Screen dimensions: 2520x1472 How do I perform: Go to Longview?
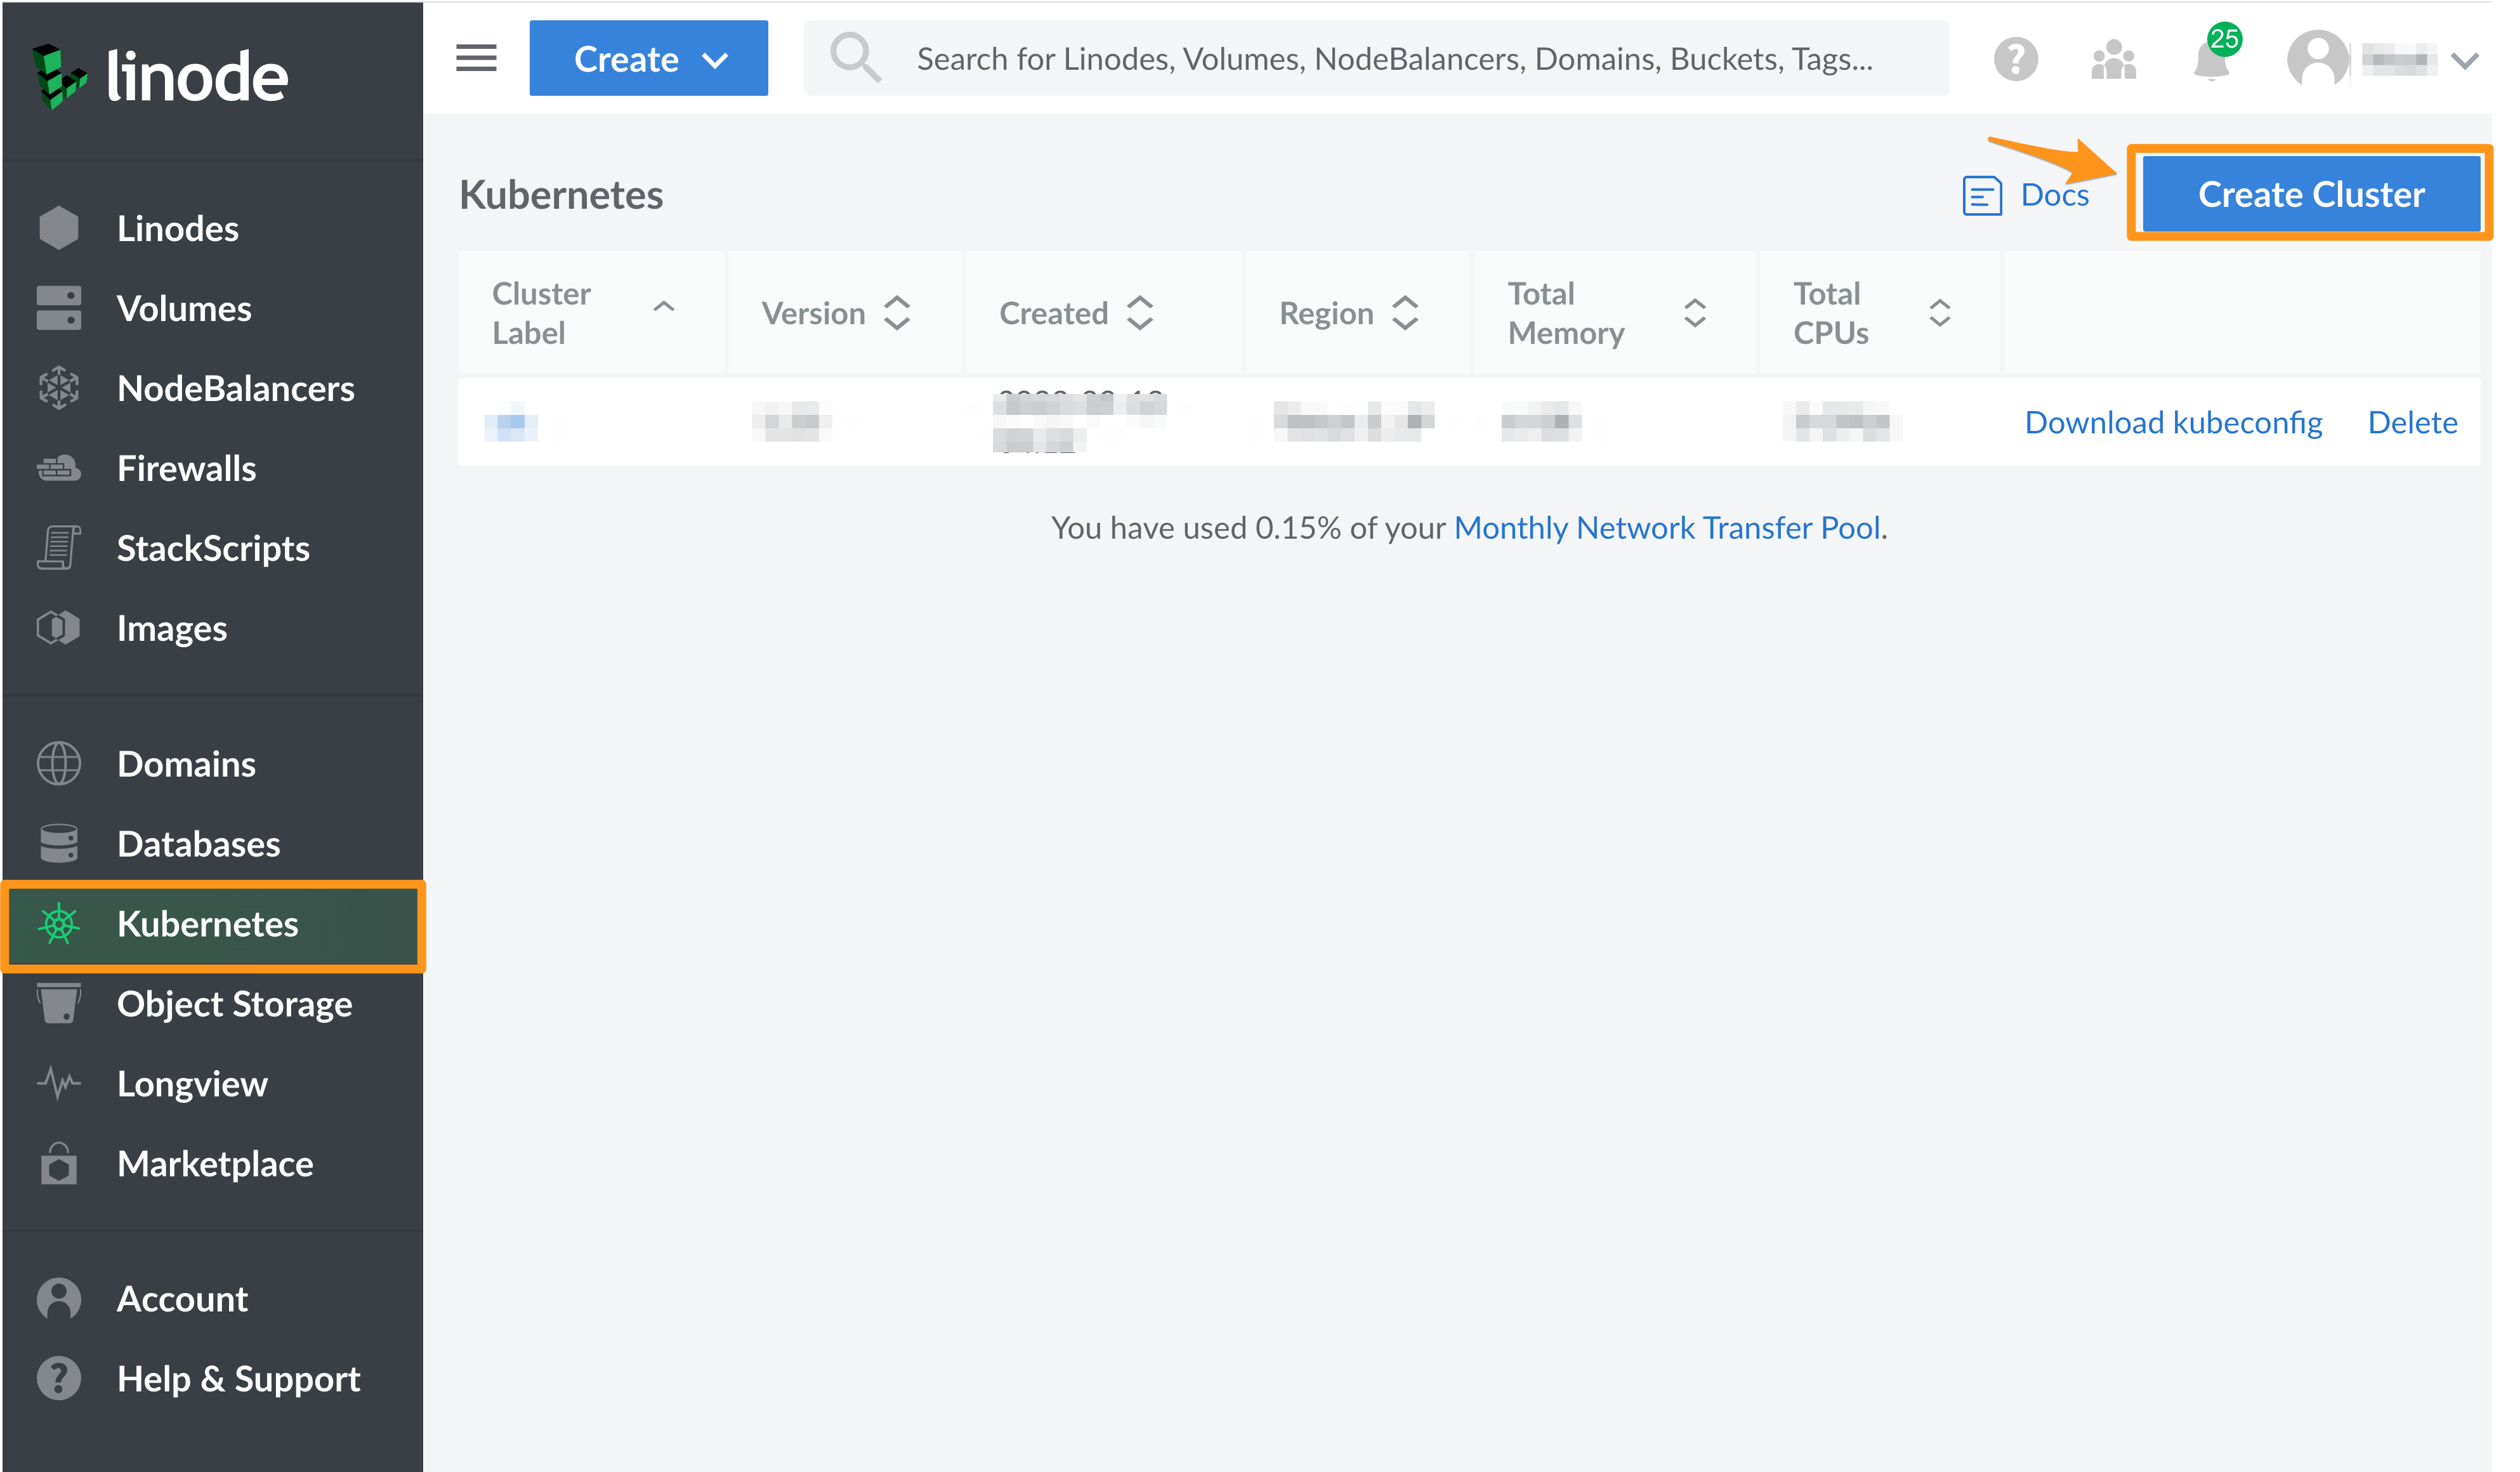click(193, 1085)
